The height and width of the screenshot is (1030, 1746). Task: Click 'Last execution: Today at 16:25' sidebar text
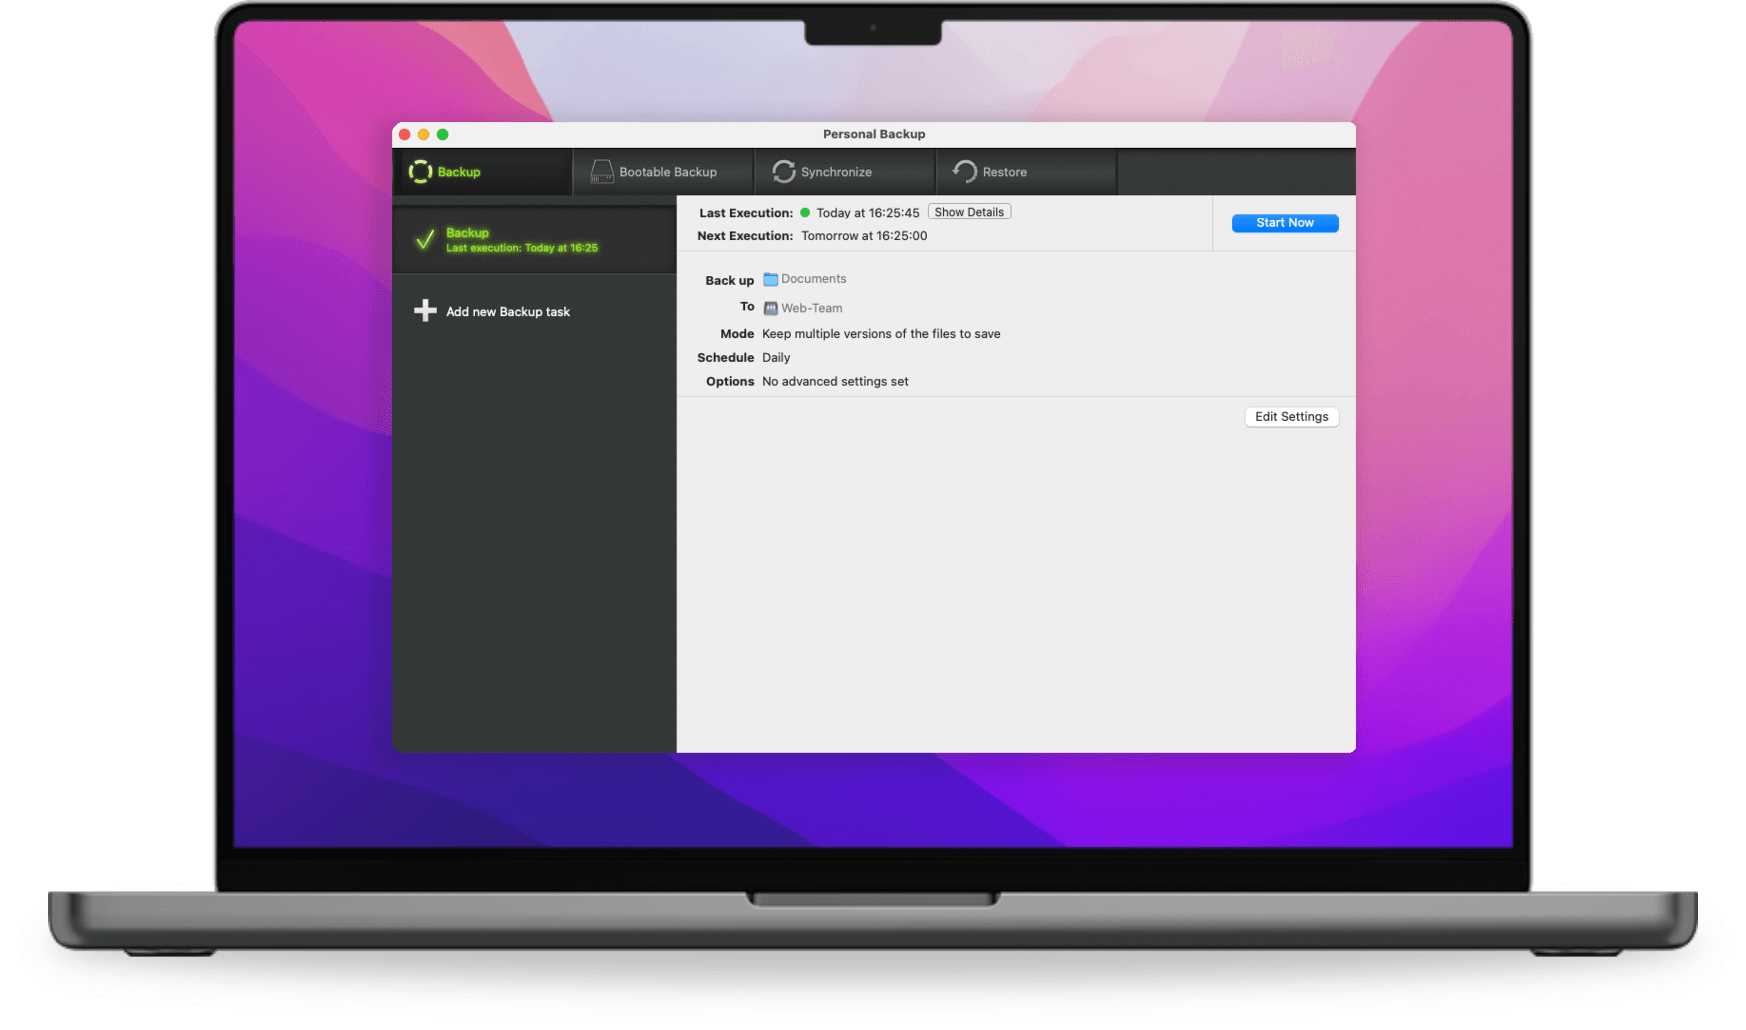click(x=522, y=248)
